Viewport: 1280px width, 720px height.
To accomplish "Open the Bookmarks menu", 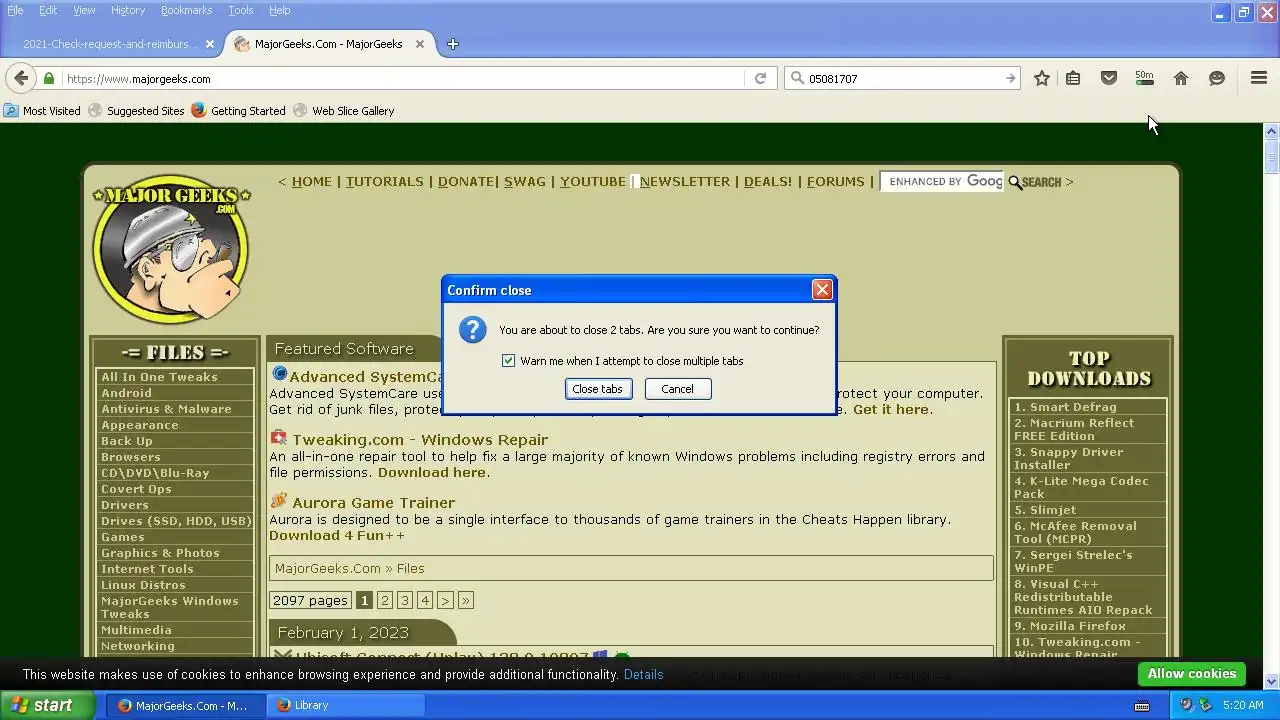I will (x=186, y=10).
